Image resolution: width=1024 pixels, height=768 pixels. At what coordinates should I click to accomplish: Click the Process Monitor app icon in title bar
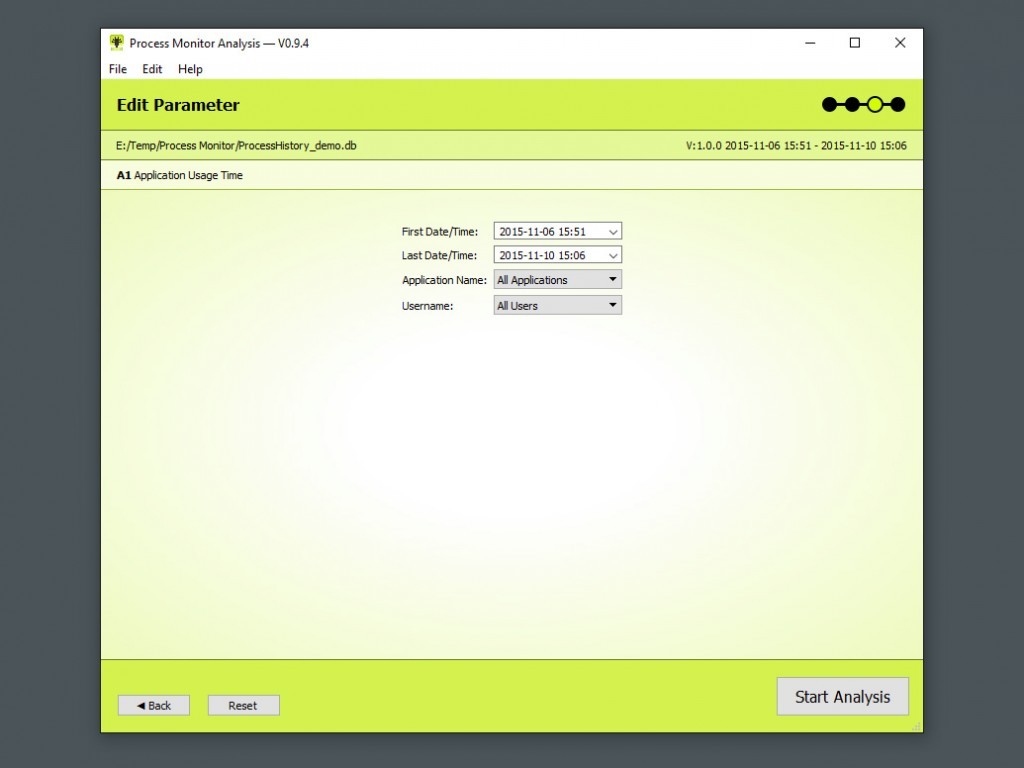pyautogui.click(x=117, y=43)
